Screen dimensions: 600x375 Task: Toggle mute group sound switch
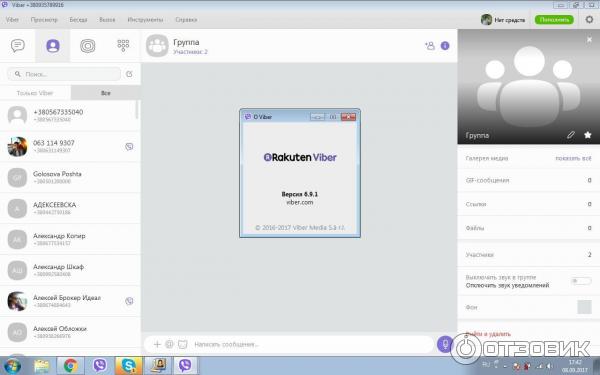tap(581, 281)
